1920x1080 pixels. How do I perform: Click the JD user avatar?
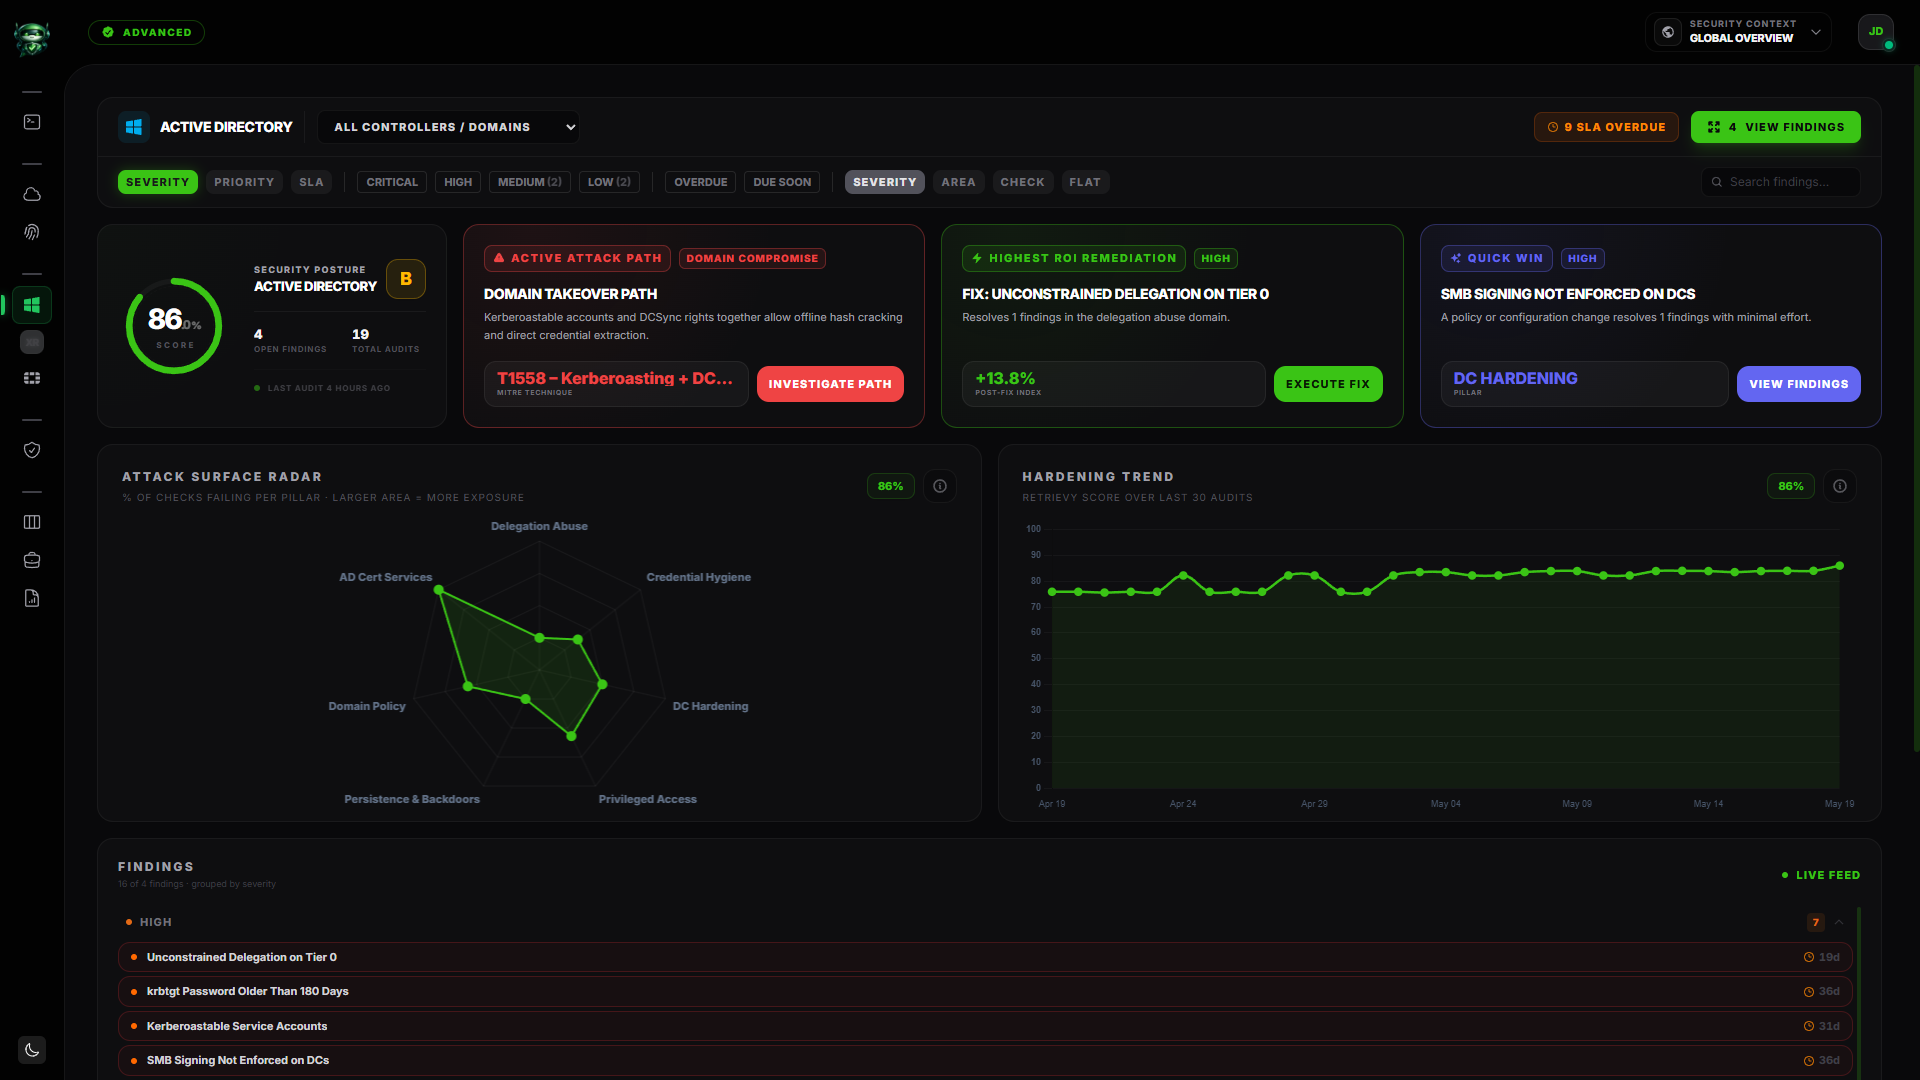click(x=1876, y=32)
